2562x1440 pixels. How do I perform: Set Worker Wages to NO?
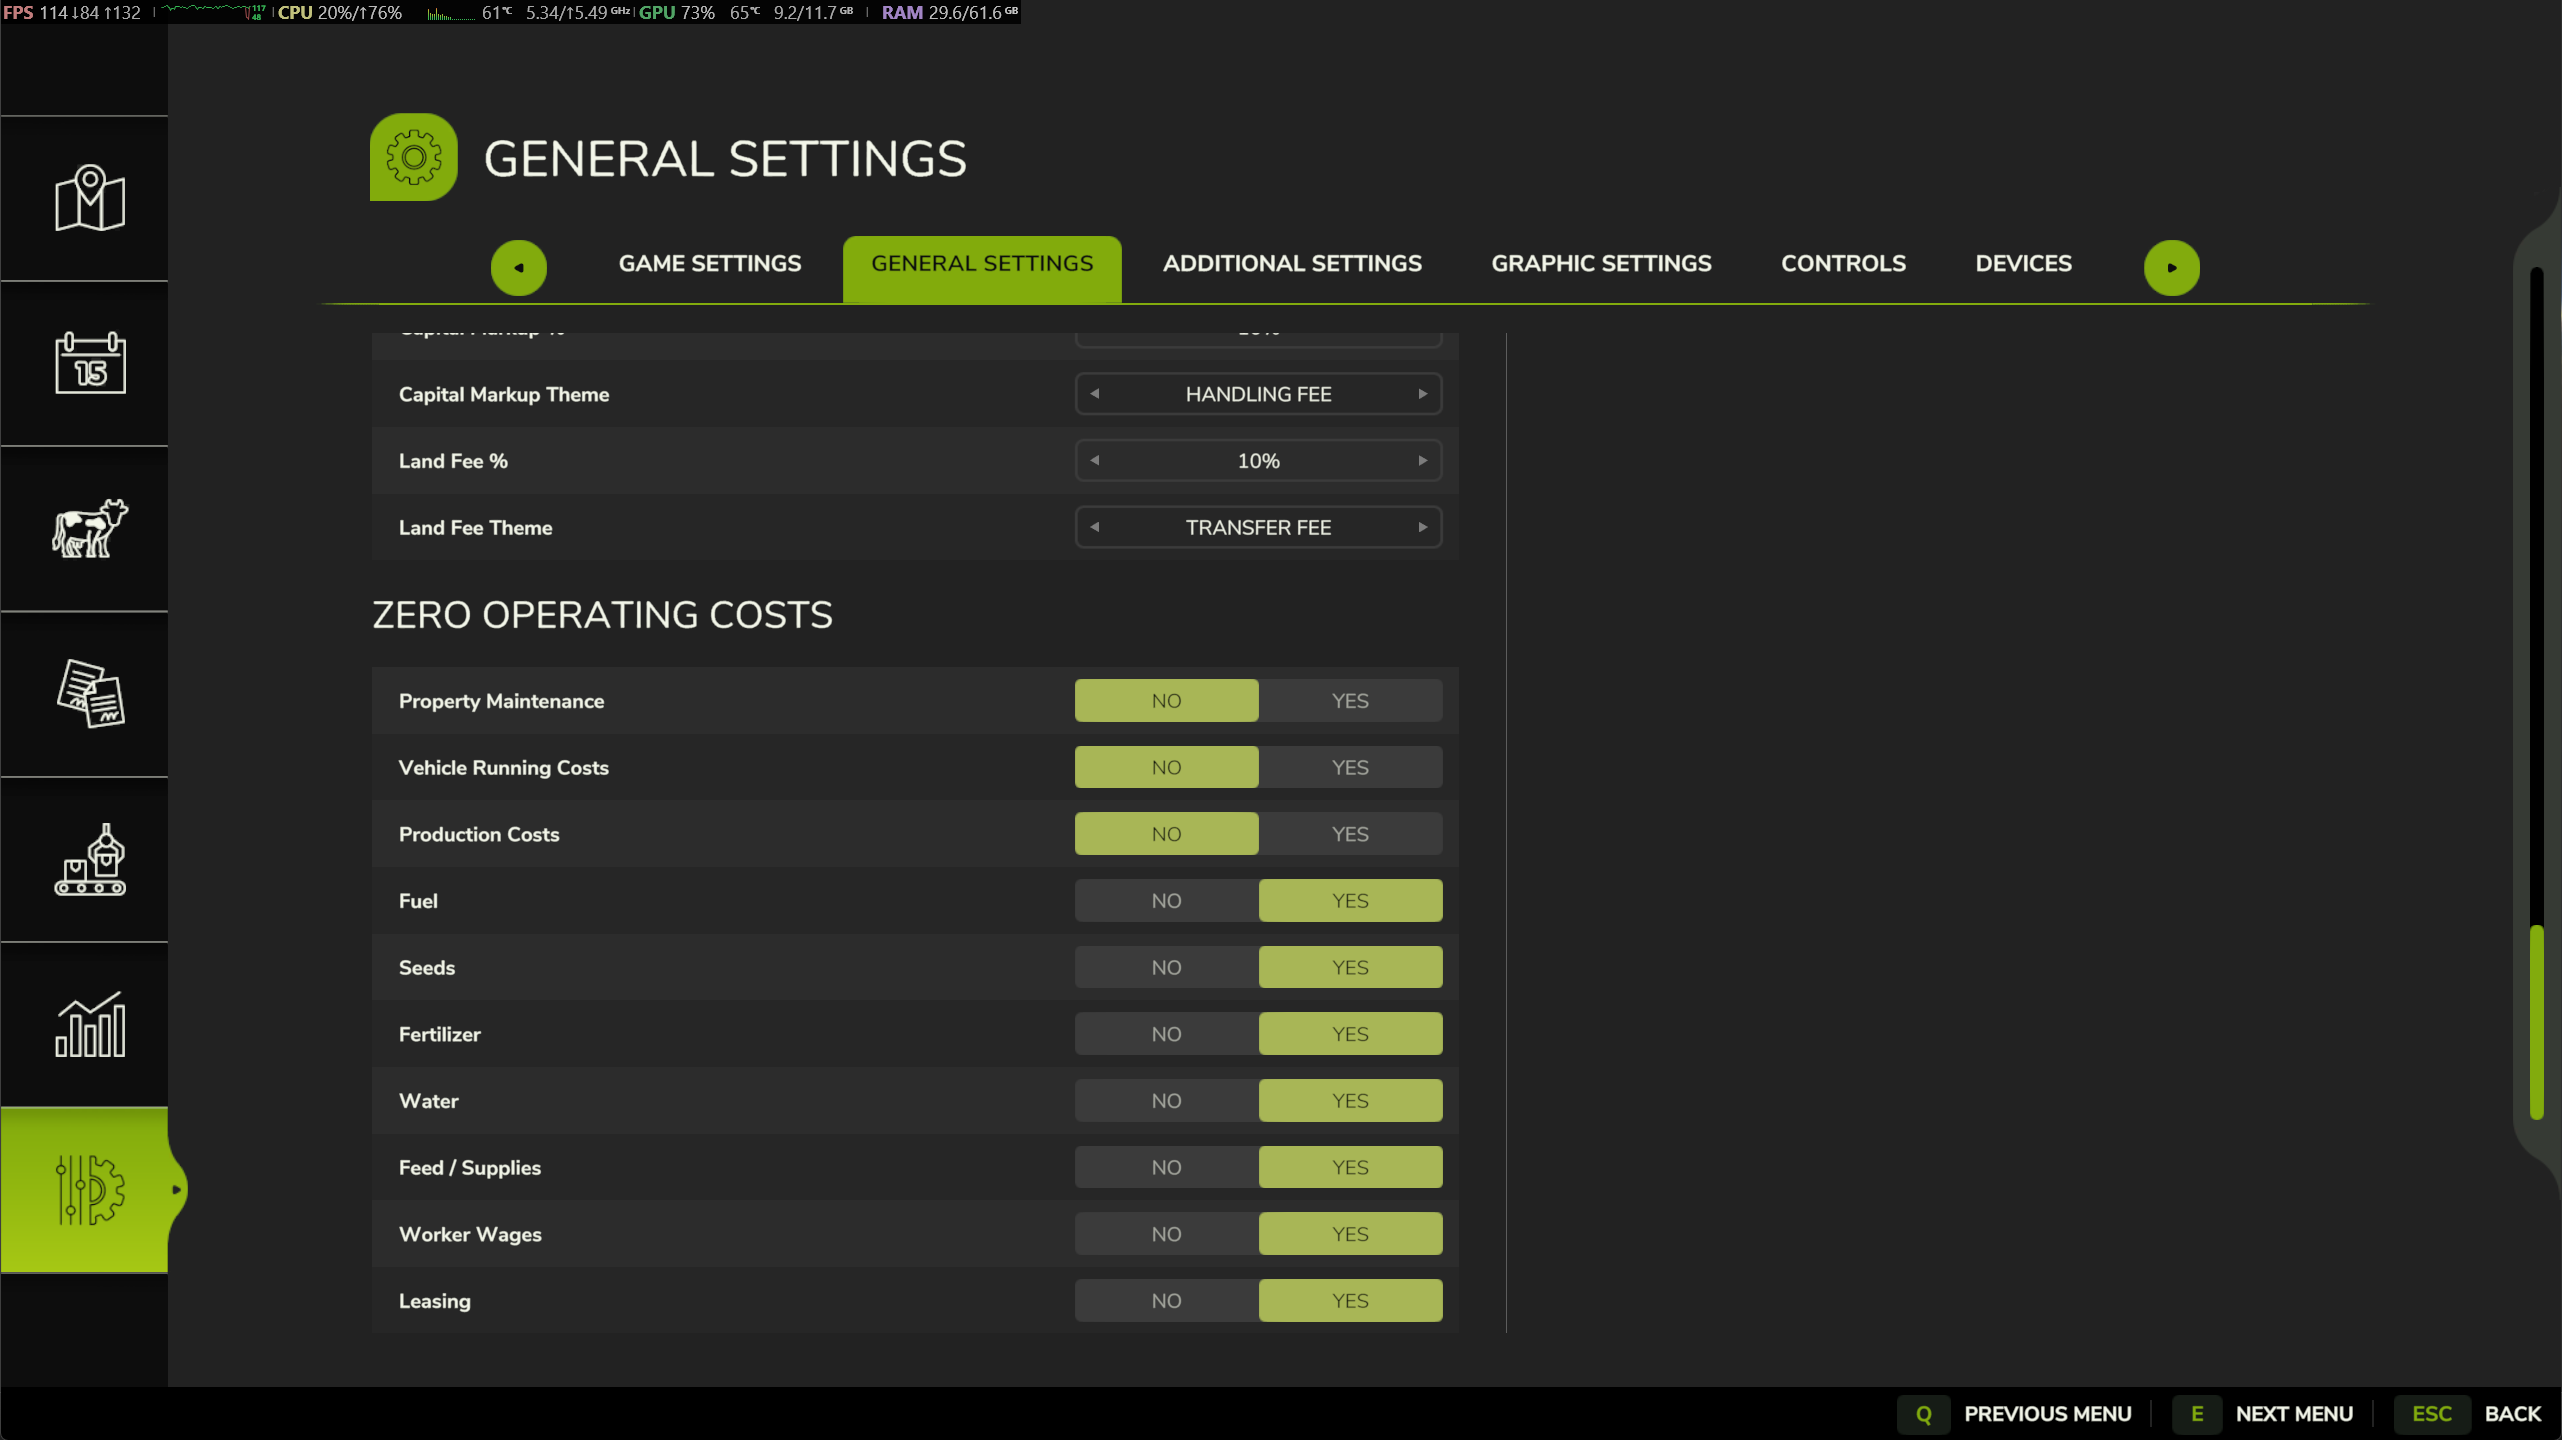[1166, 1234]
